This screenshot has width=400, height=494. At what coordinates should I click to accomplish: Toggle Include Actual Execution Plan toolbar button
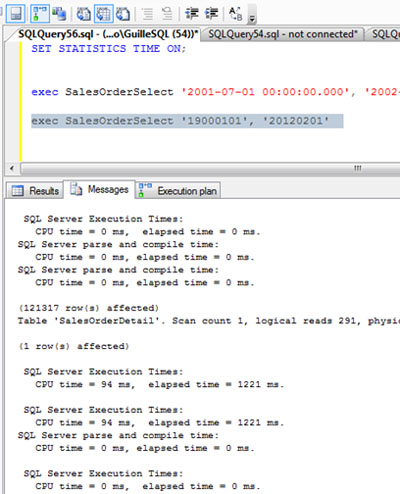point(40,13)
